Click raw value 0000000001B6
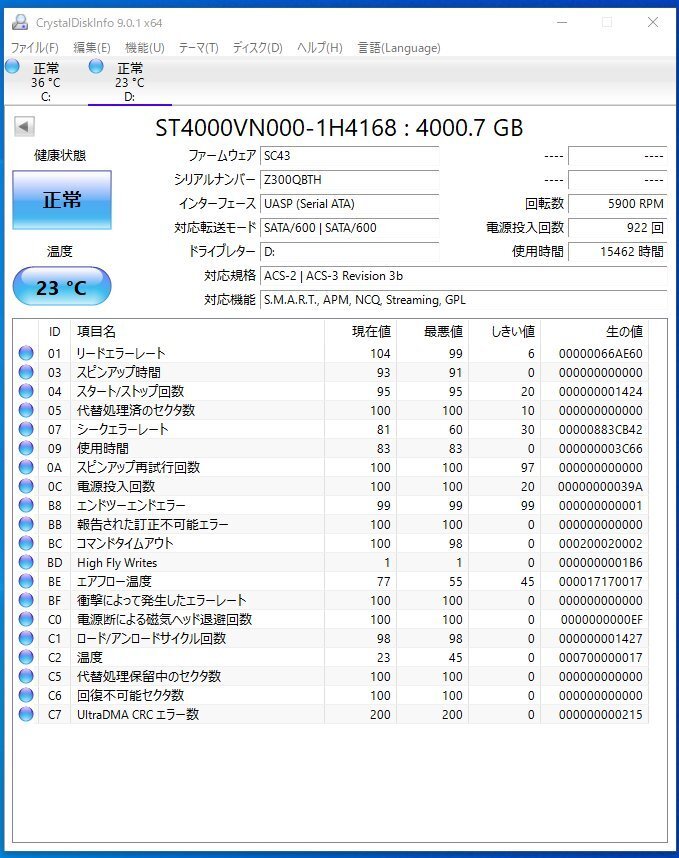This screenshot has height=858, width=679. [x=600, y=563]
